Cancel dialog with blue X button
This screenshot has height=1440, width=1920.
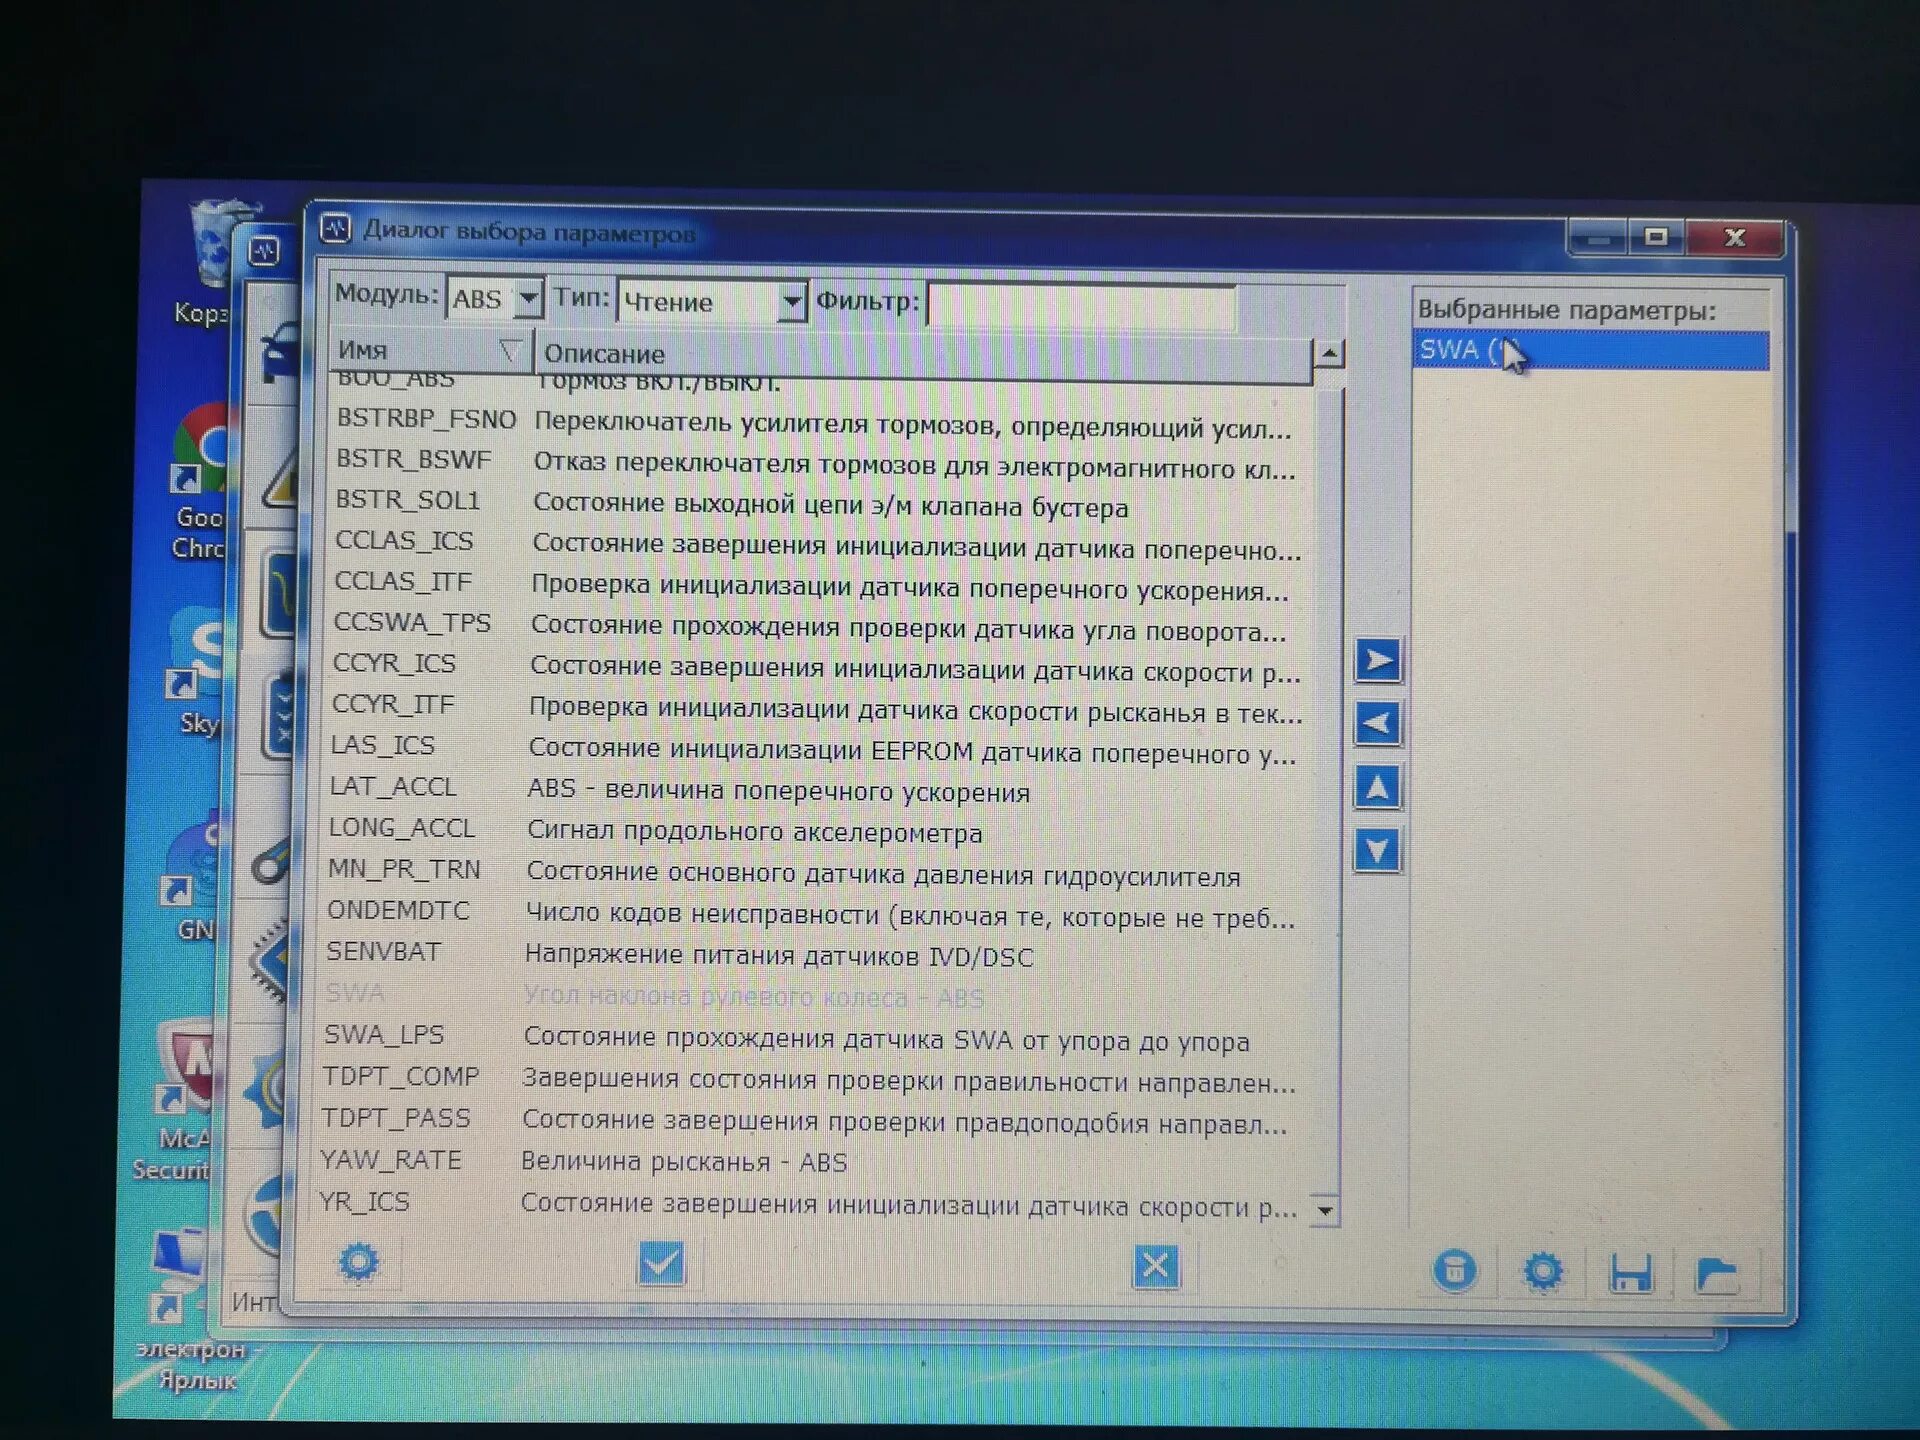[1155, 1267]
